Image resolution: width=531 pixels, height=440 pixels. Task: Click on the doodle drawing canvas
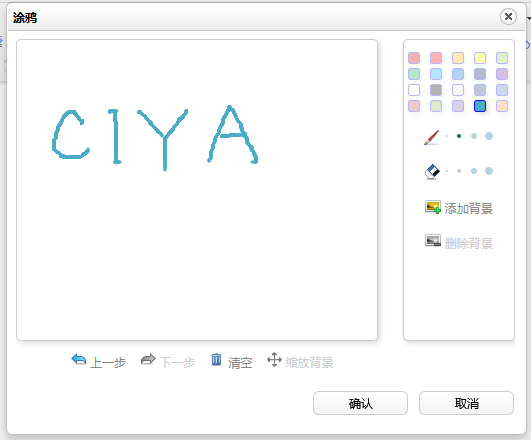tap(197, 190)
